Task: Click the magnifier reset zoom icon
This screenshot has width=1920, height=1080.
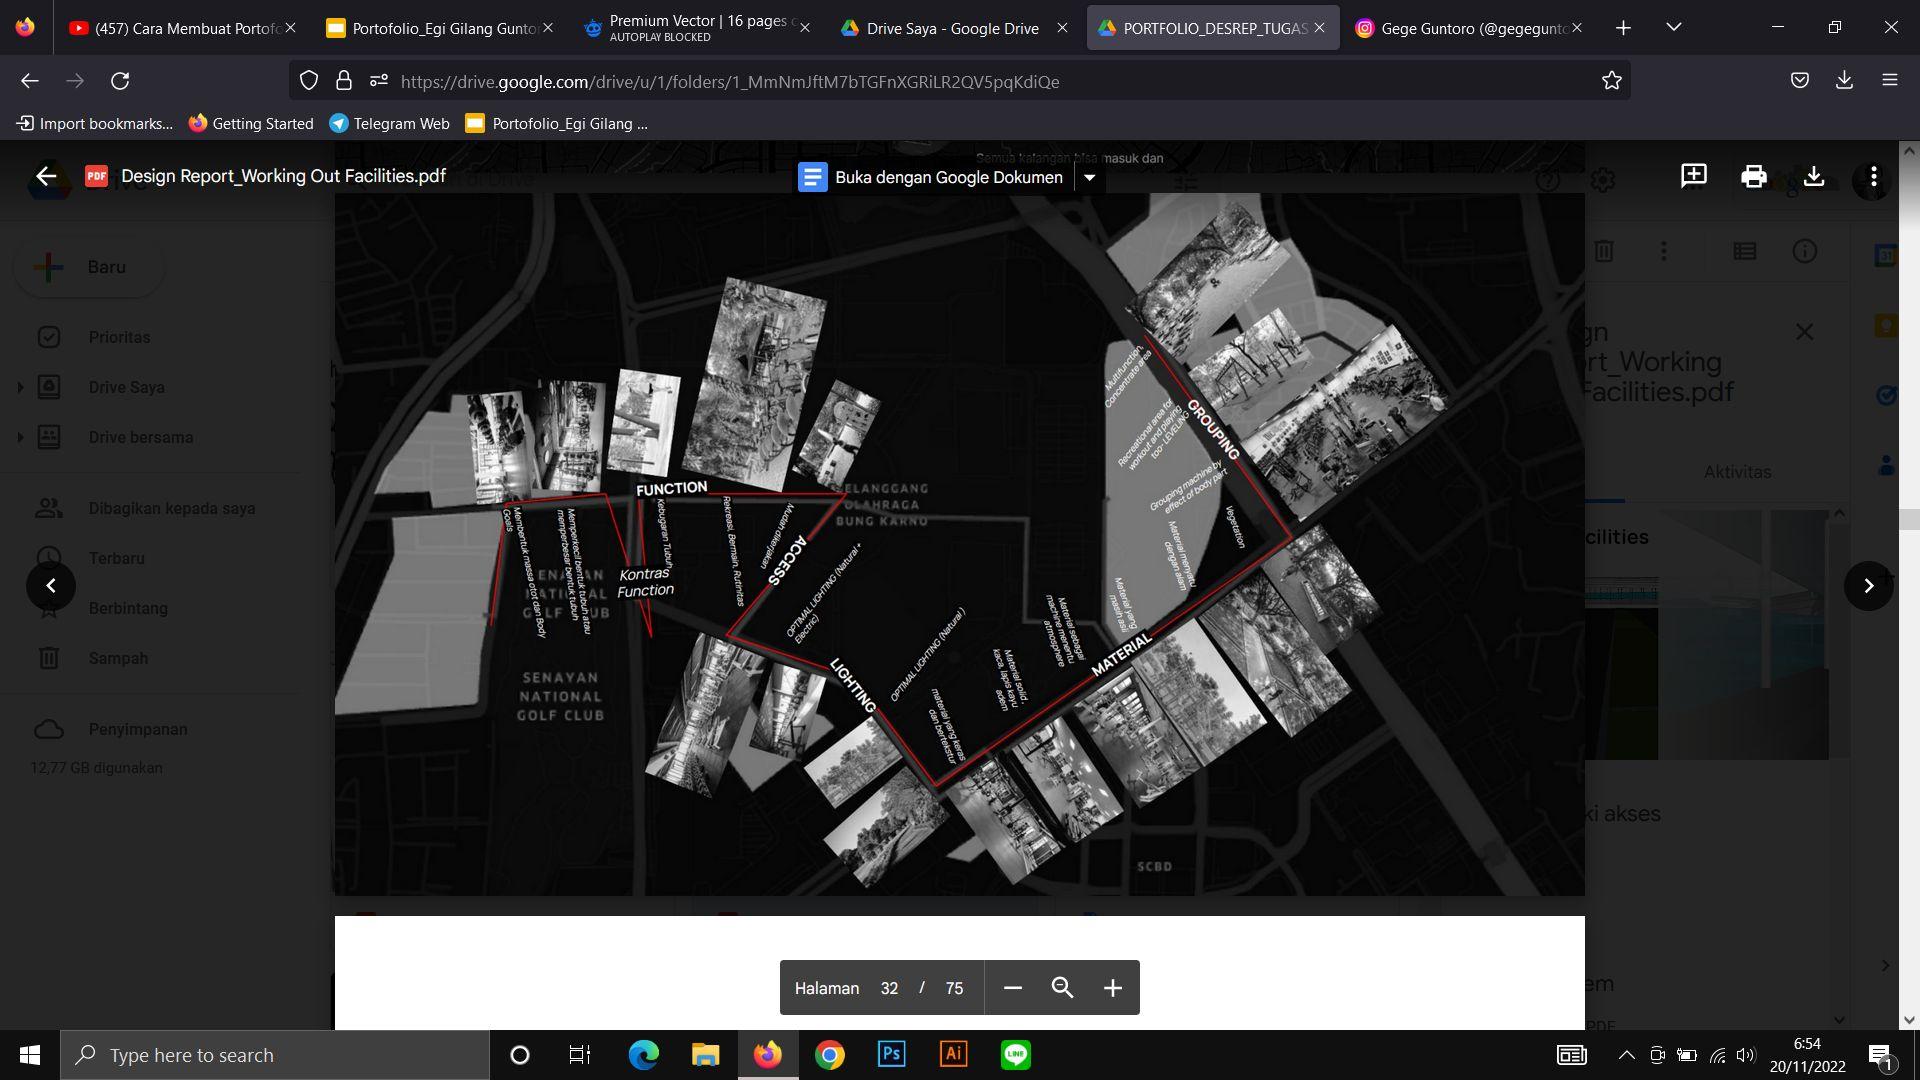Action: point(1062,988)
